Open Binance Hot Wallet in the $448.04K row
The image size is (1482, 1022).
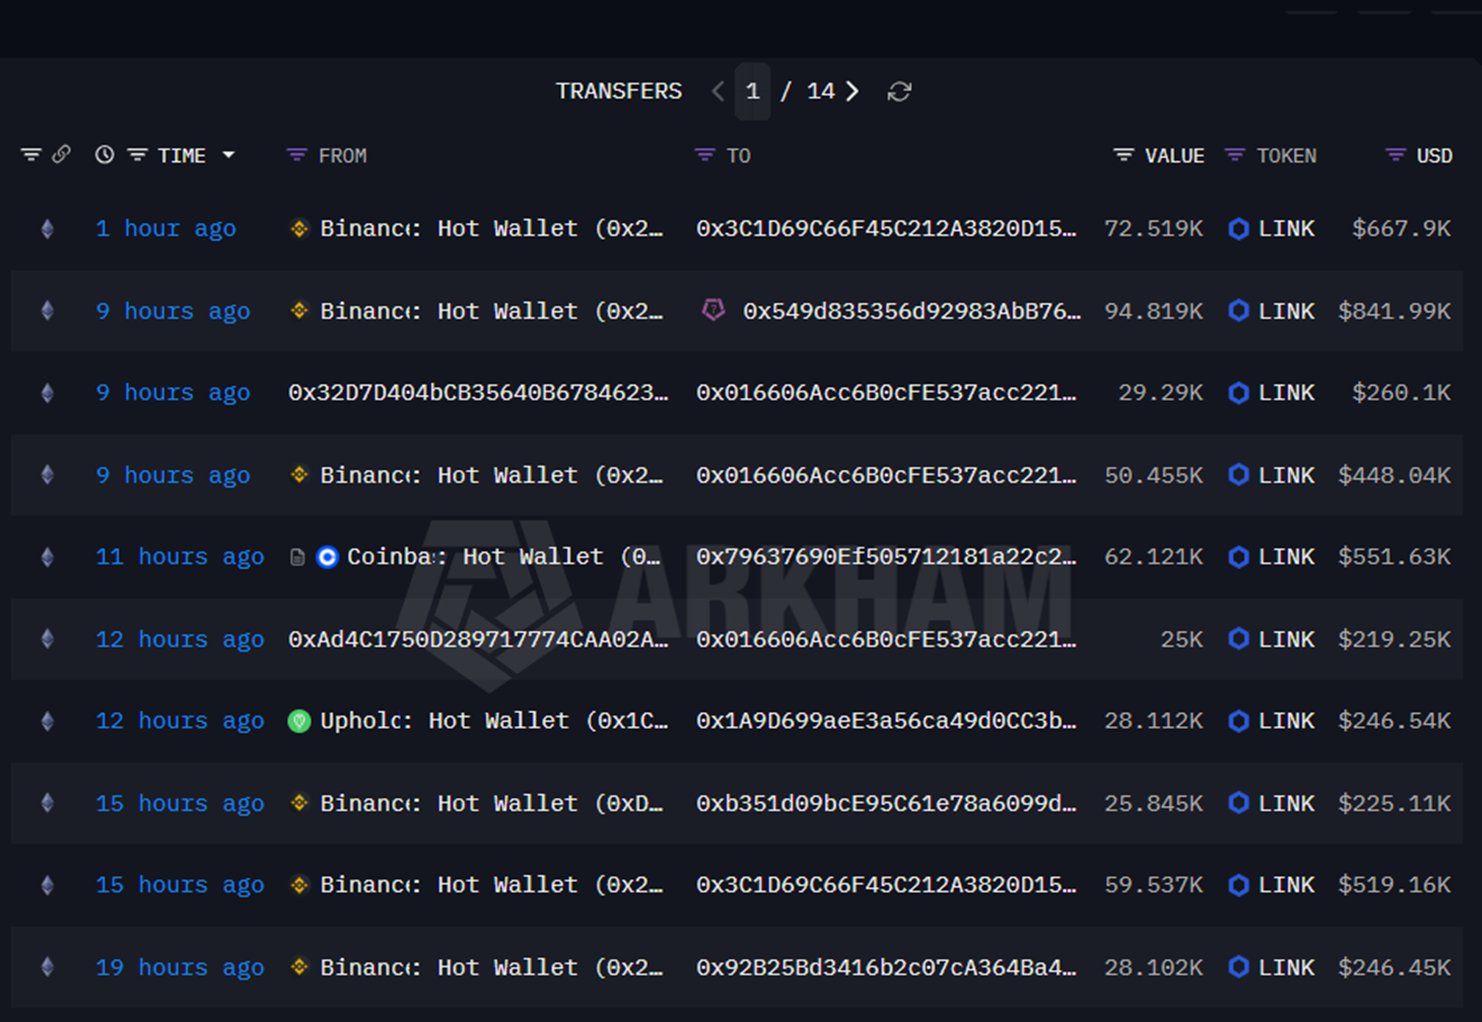491,475
